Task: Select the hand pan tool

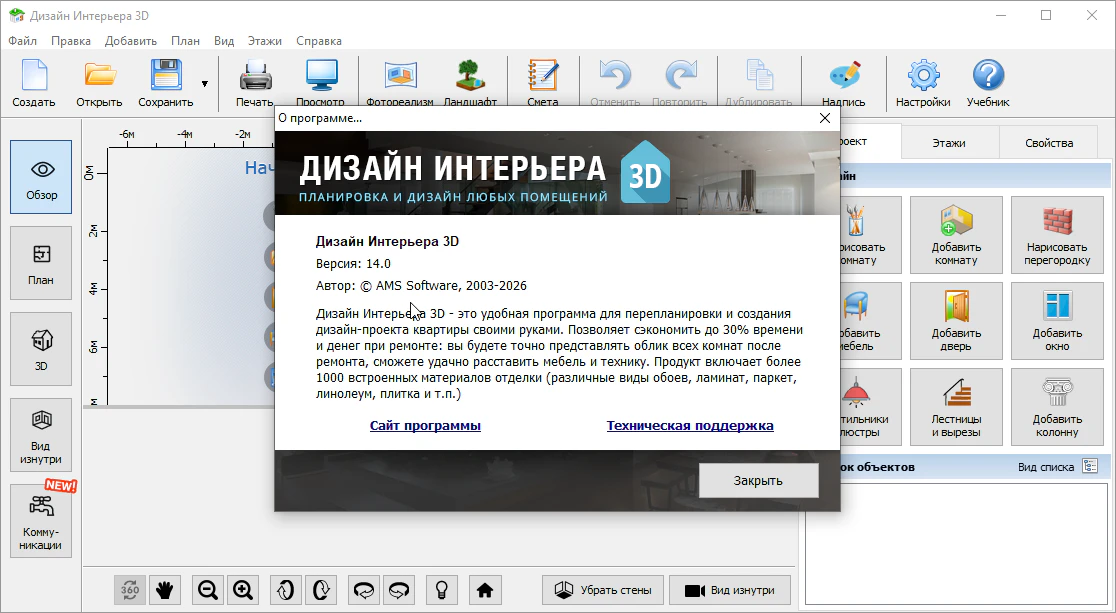Action: [164, 590]
